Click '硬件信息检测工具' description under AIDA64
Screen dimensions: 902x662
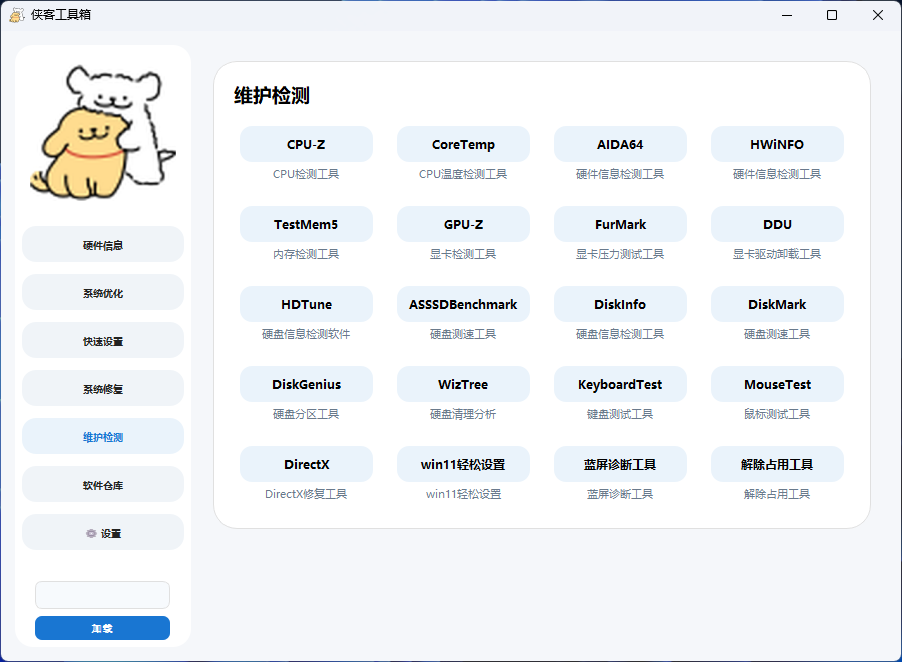[x=620, y=174]
